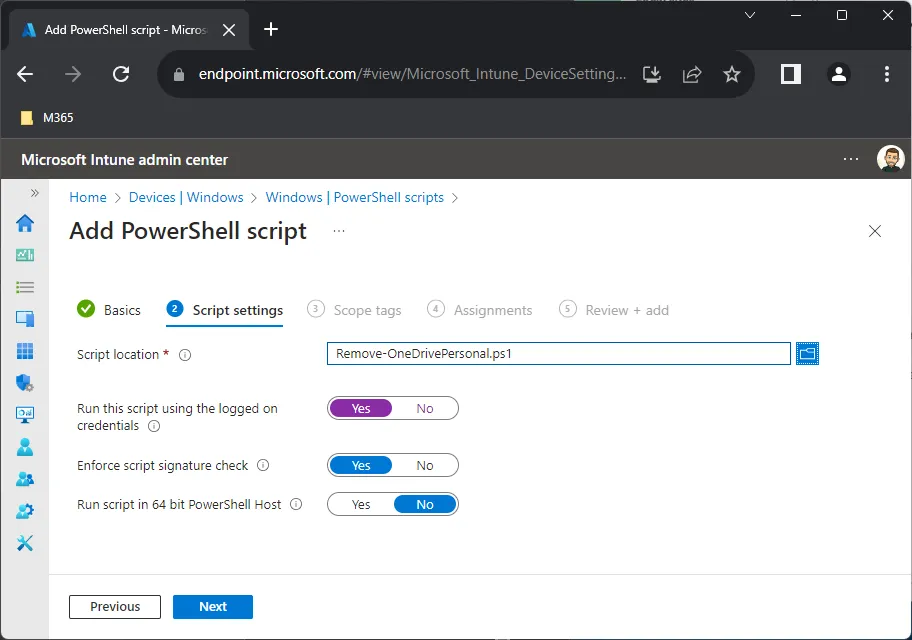This screenshot has width=912, height=640.
Task: Open Users icon in sidebar
Action: (25, 447)
